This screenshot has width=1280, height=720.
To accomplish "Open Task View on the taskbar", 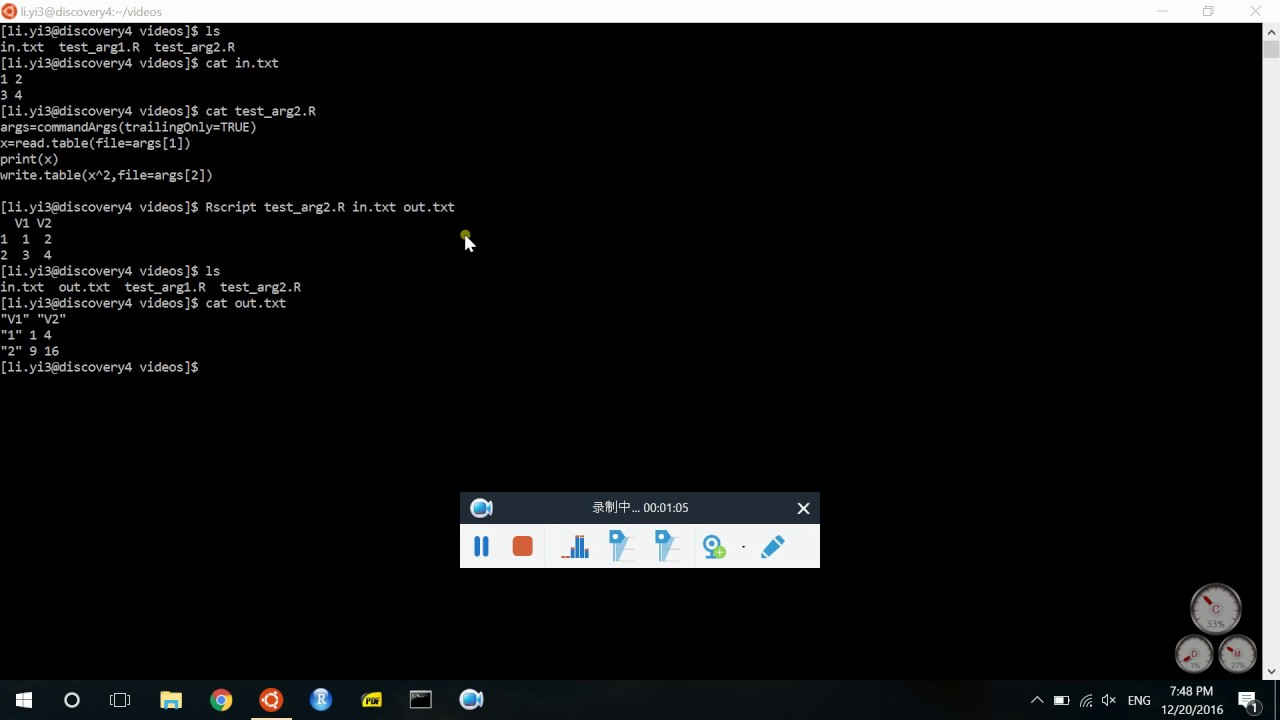I will (120, 700).
